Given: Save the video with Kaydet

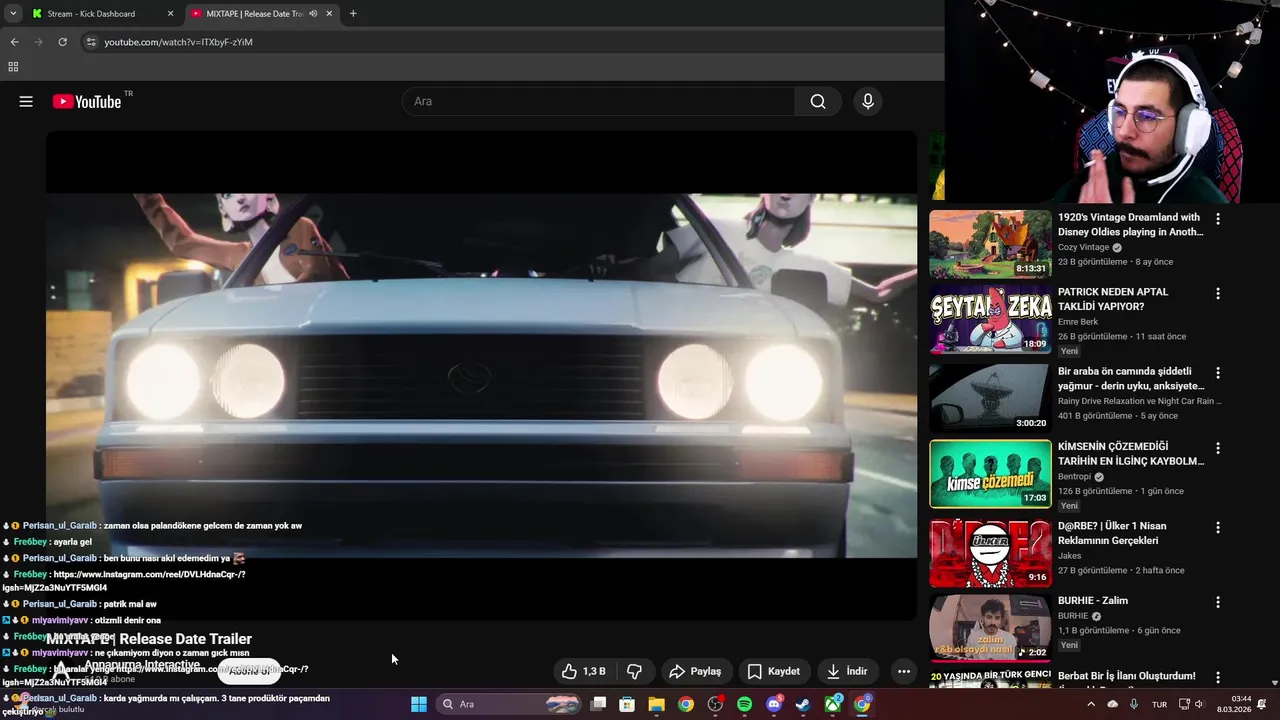Looking at the screenshot, I should (774, 671).
